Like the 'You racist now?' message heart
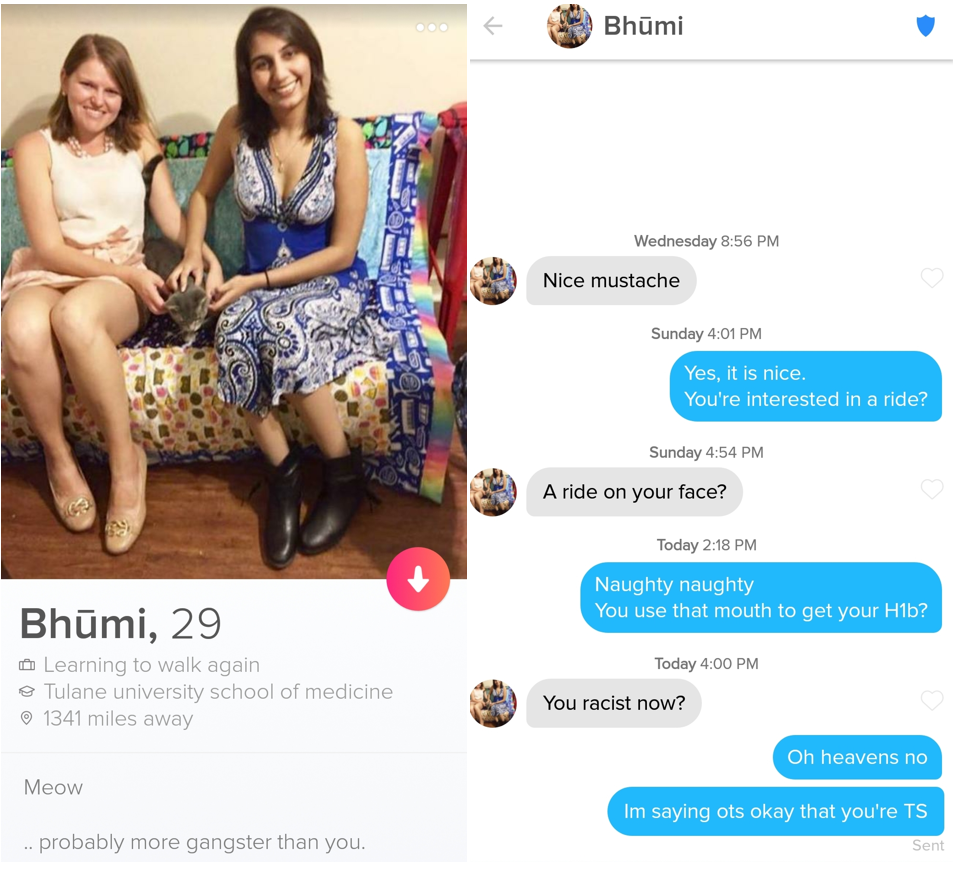The image size is (962, 869). pos(931,700)
